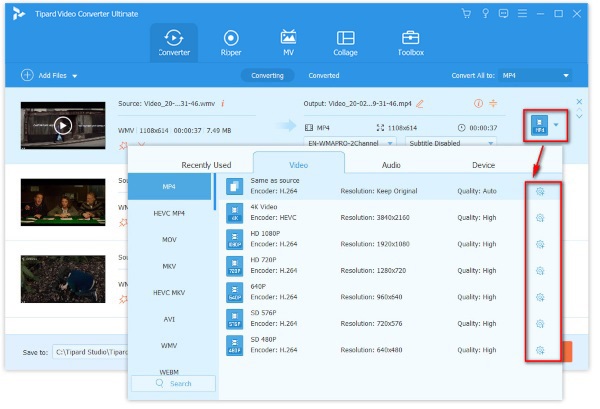Edit output file name with pencil icon
The width and height of the screenshot is (600, 409).
pyautogui.click(x=420, y=103)
